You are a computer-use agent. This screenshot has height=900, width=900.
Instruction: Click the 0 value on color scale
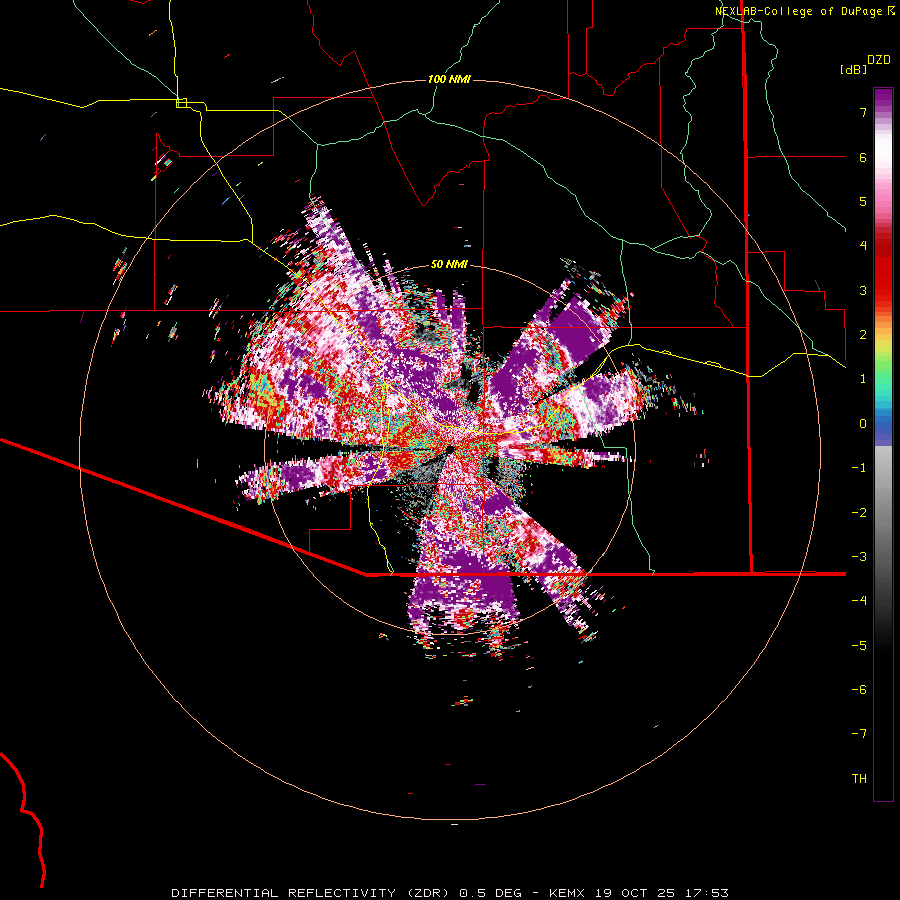[x=863, y=424]
